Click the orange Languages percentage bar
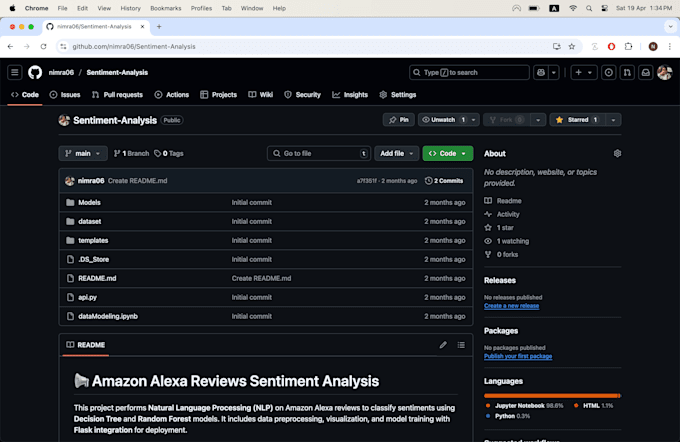 [552, 396]
